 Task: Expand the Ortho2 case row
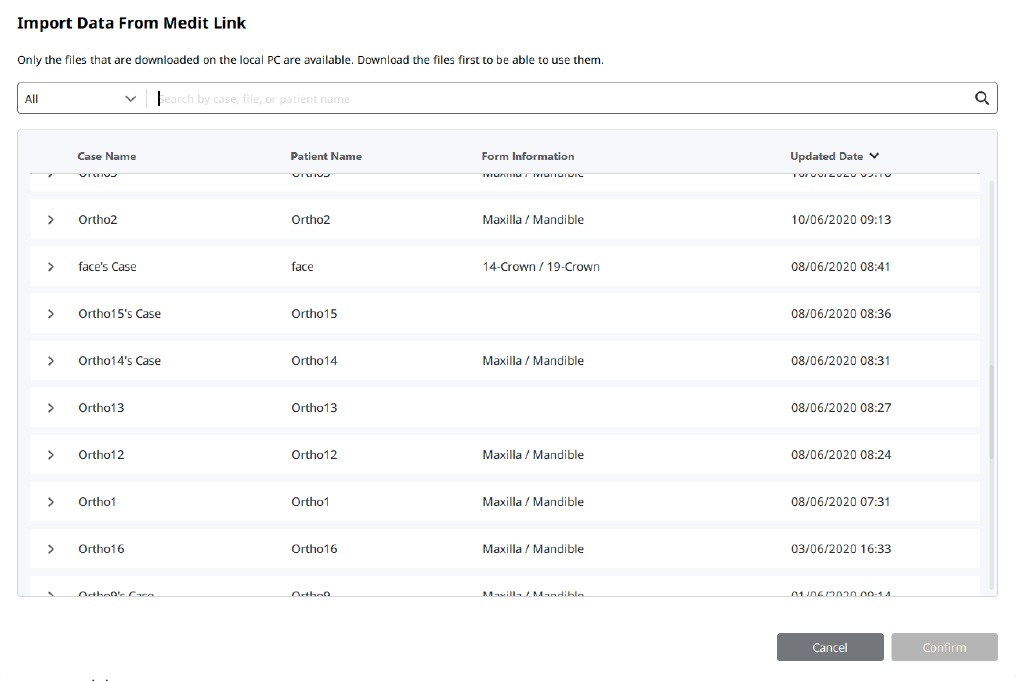click(51, 220)
